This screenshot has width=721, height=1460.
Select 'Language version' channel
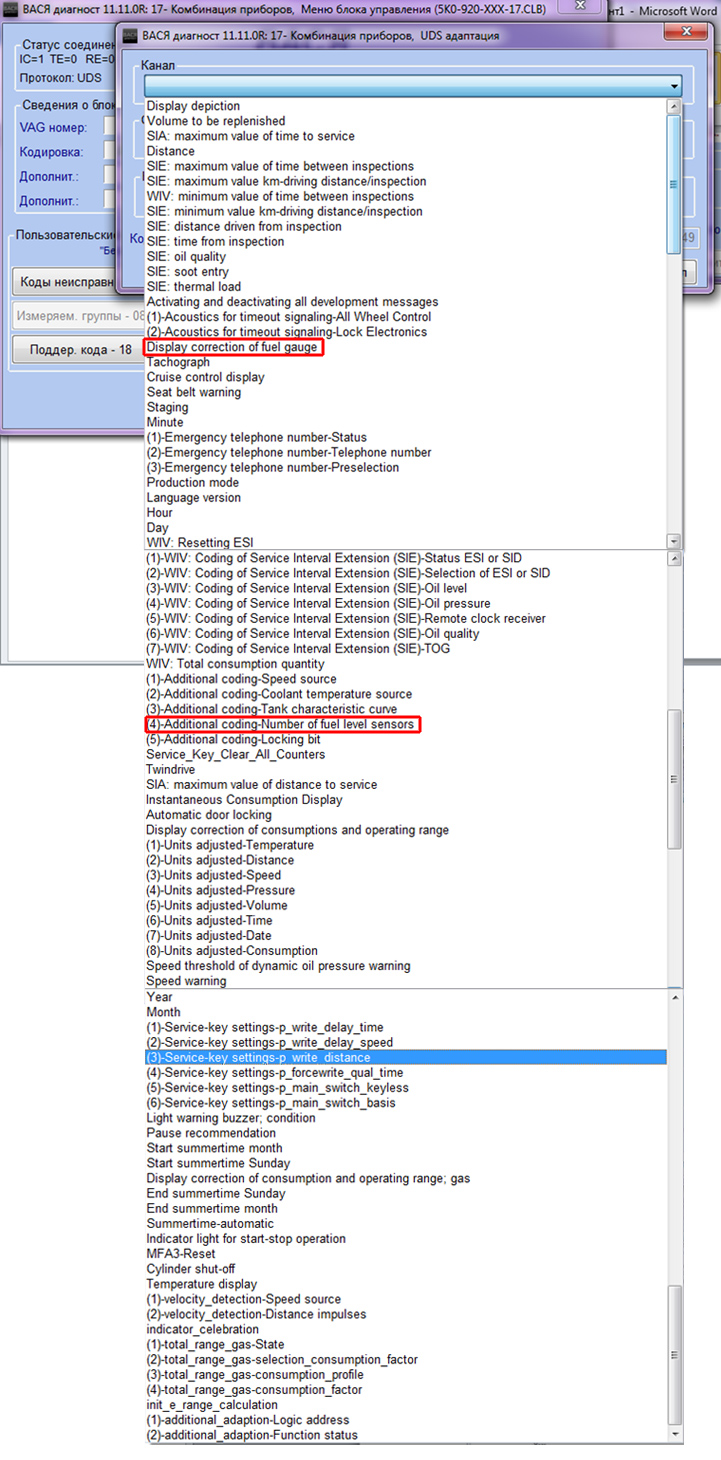click(x=194, y=497)
